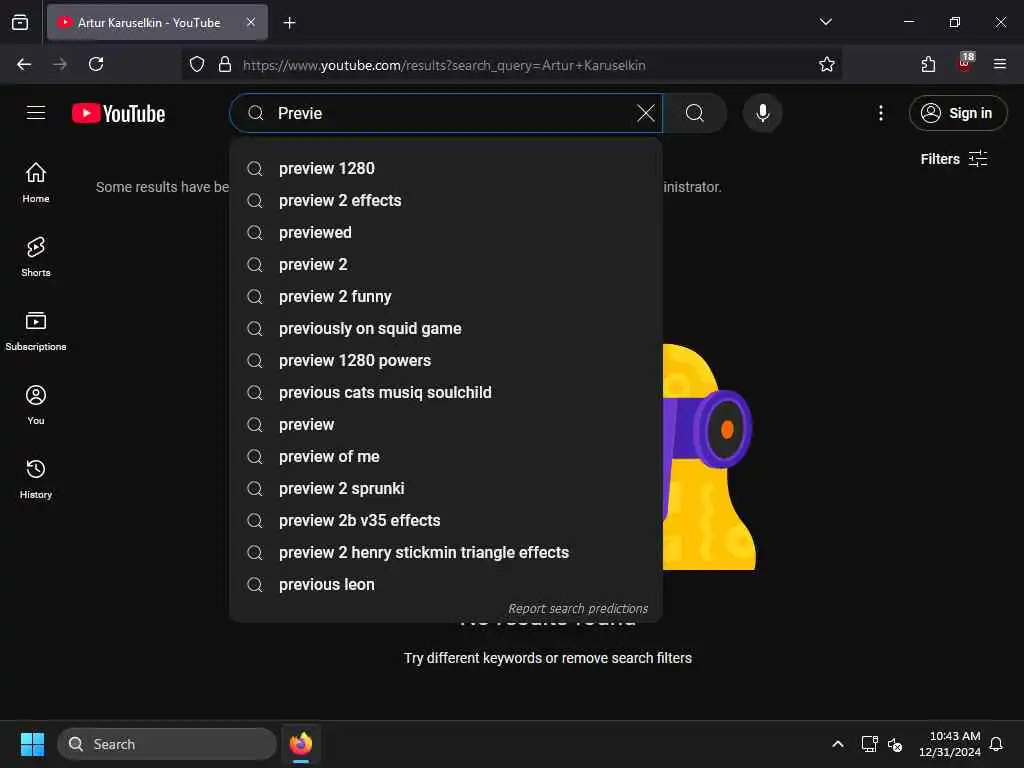Select suggestion 'previously on squid game'
Screen dimensions: 1024x768
pos(446,328)
